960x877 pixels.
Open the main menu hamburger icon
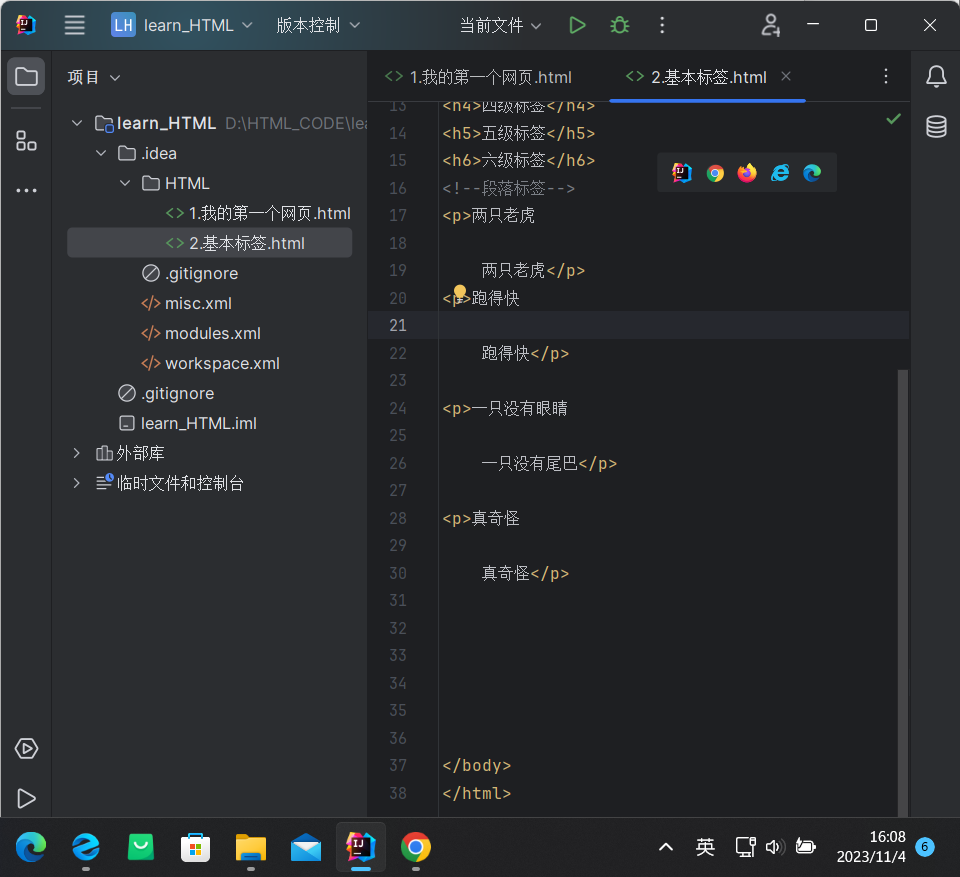click(74, 25)
